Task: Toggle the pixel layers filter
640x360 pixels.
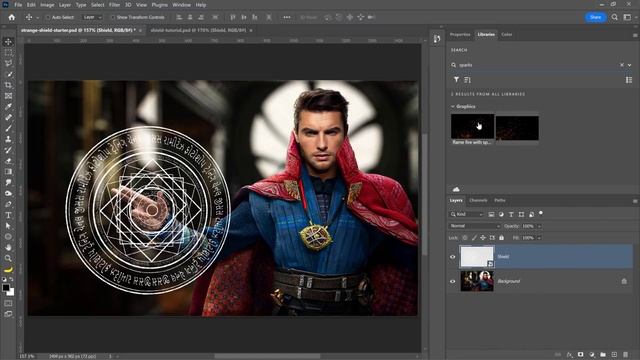Action: [x=491, y=214]
